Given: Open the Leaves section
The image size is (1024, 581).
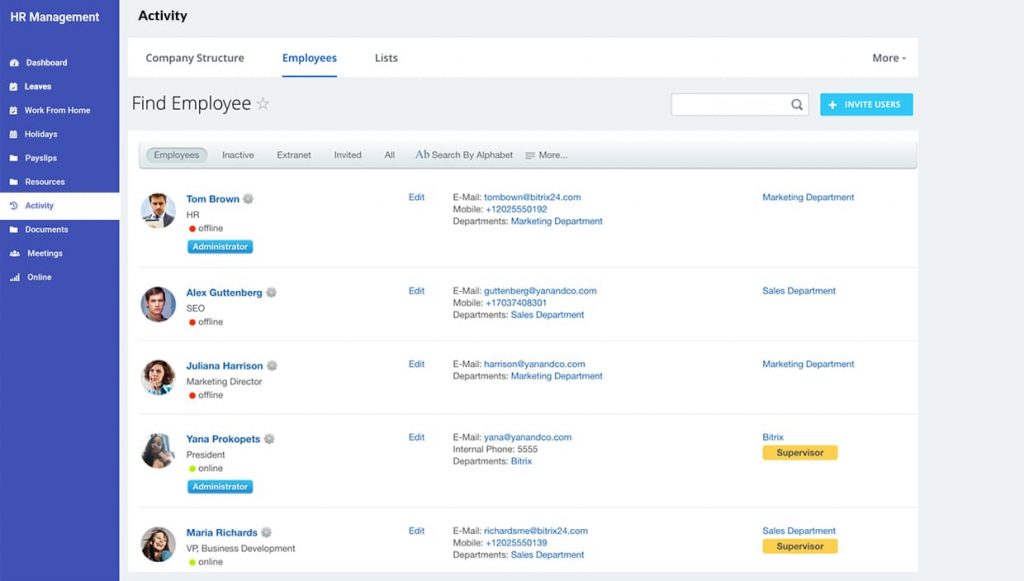Looking at the screenshot, I should pyautogui.click(x=38, y=87).
